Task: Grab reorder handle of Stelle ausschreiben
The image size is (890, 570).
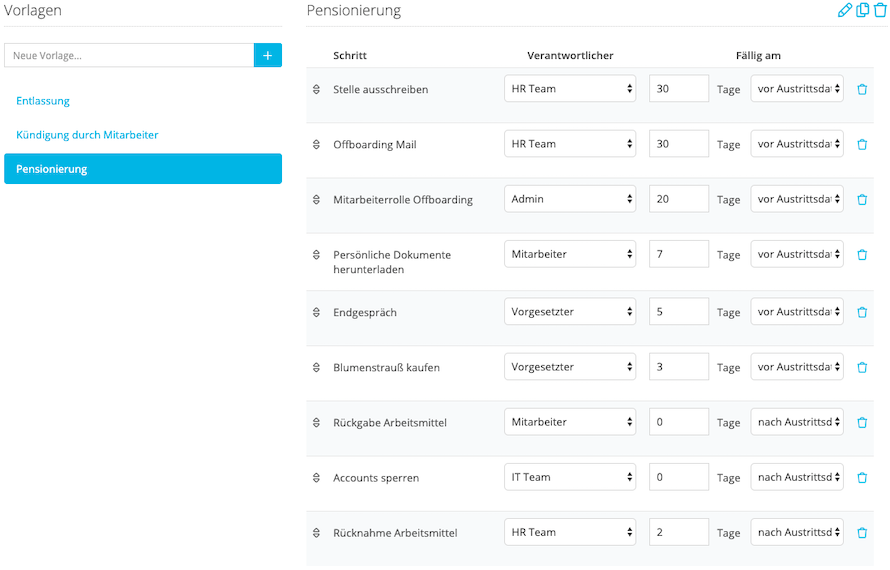Action: click(316, 89)
